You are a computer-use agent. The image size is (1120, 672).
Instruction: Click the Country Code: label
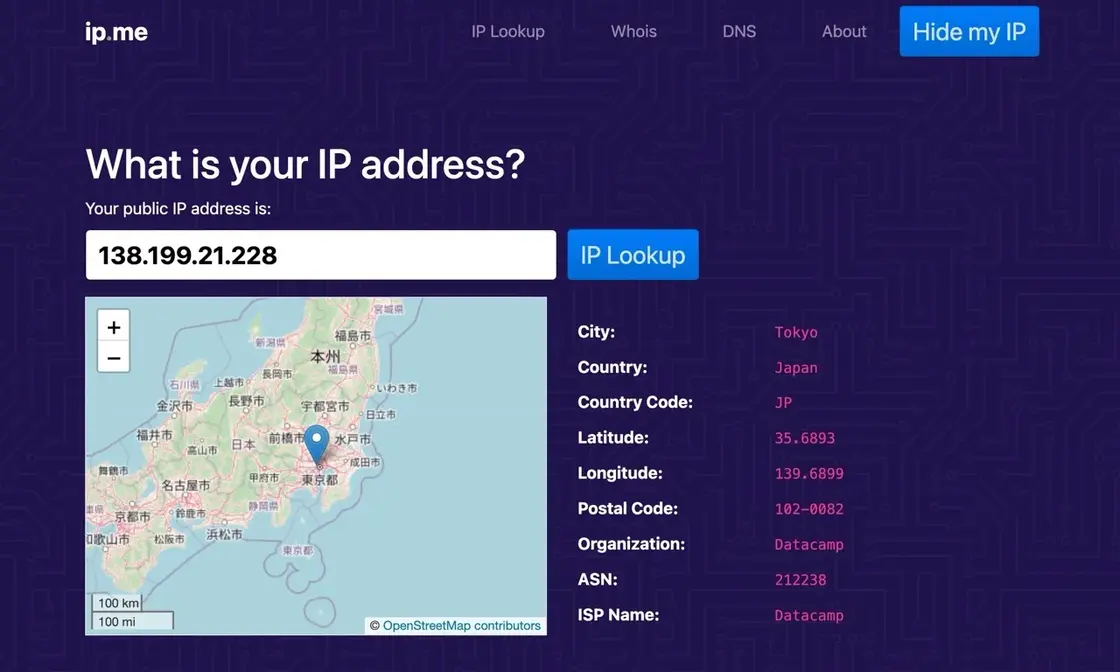click(x=635, y=402)
